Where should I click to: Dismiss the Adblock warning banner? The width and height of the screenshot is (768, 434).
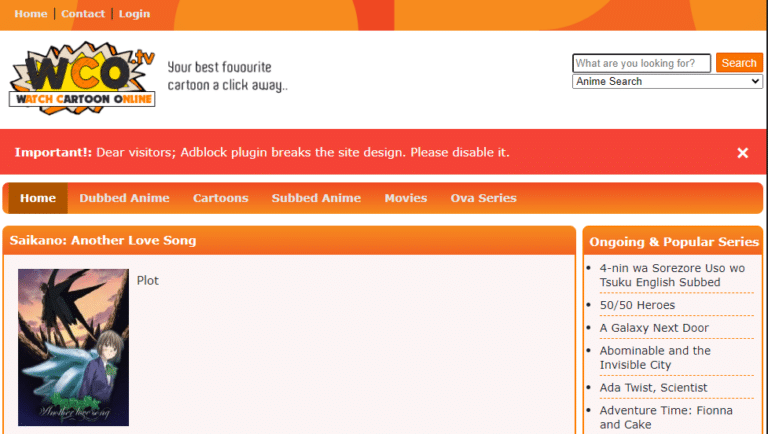click(x=742, y=153)
